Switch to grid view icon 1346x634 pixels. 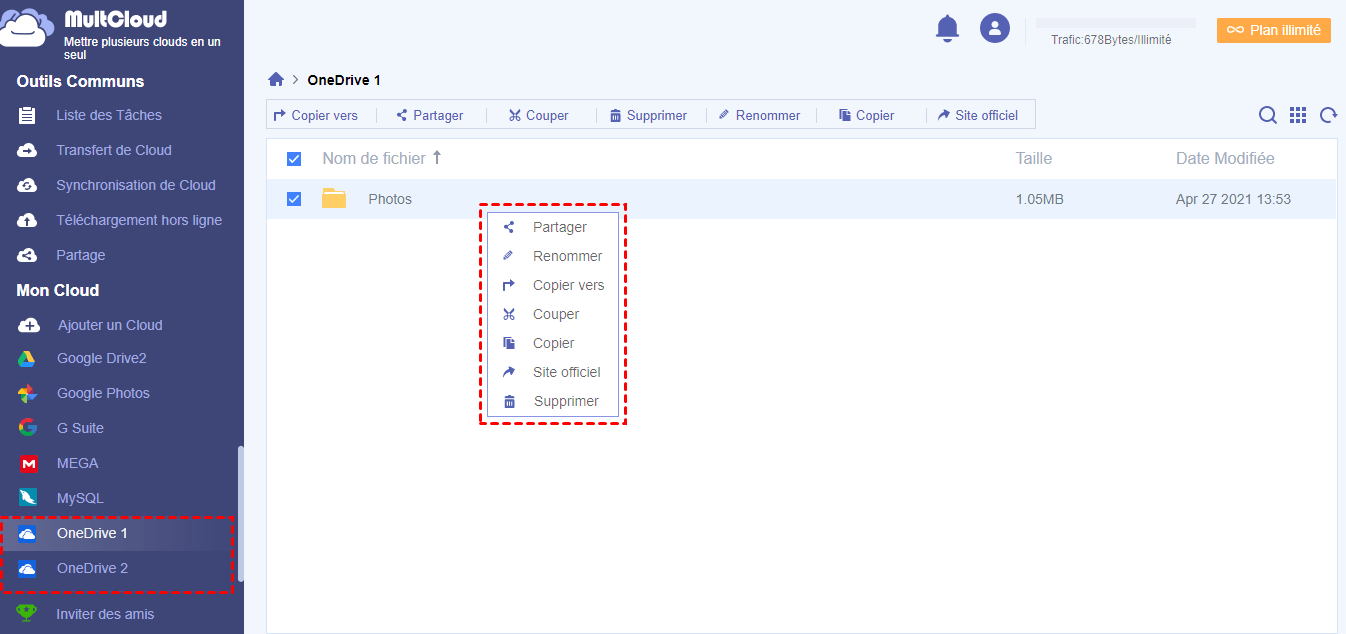(1298, 115)
